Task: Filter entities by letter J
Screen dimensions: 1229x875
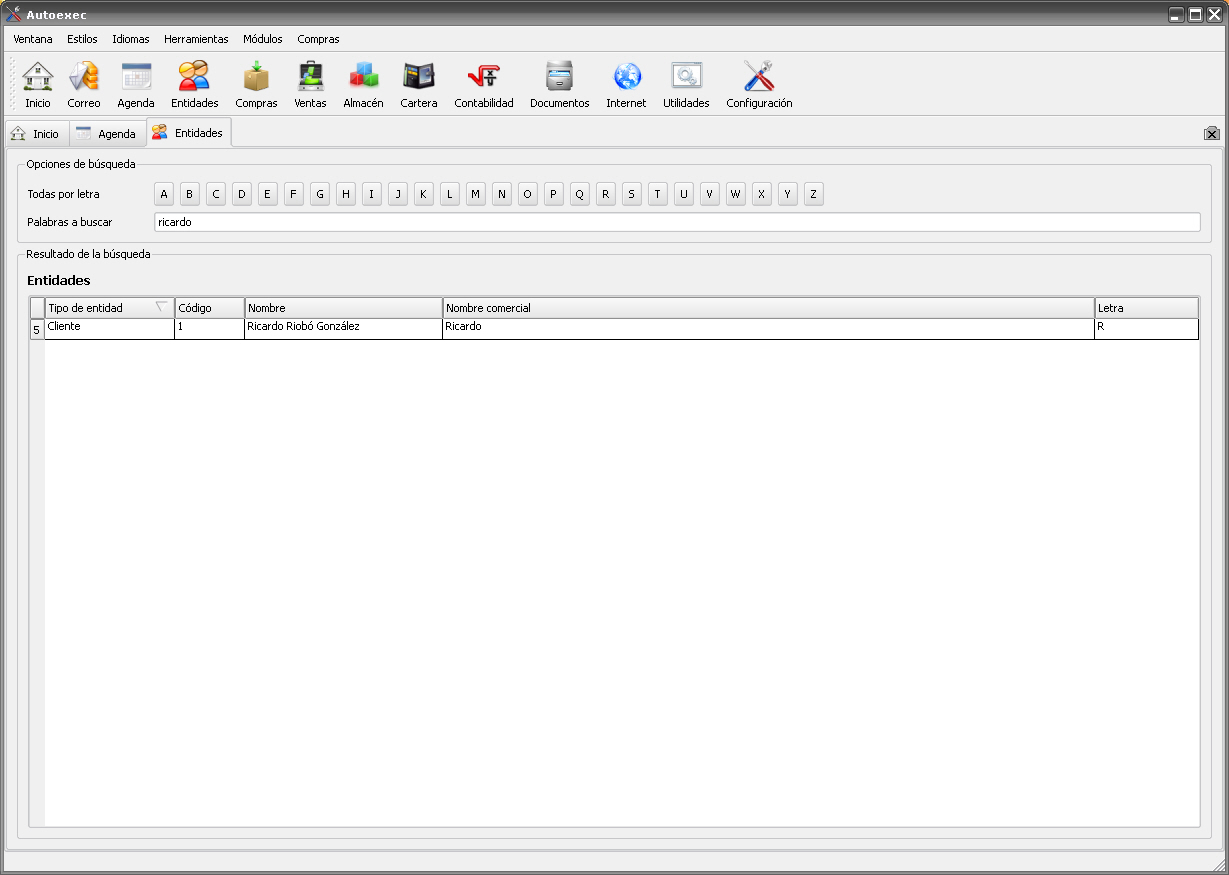Action: coord(398,194)
